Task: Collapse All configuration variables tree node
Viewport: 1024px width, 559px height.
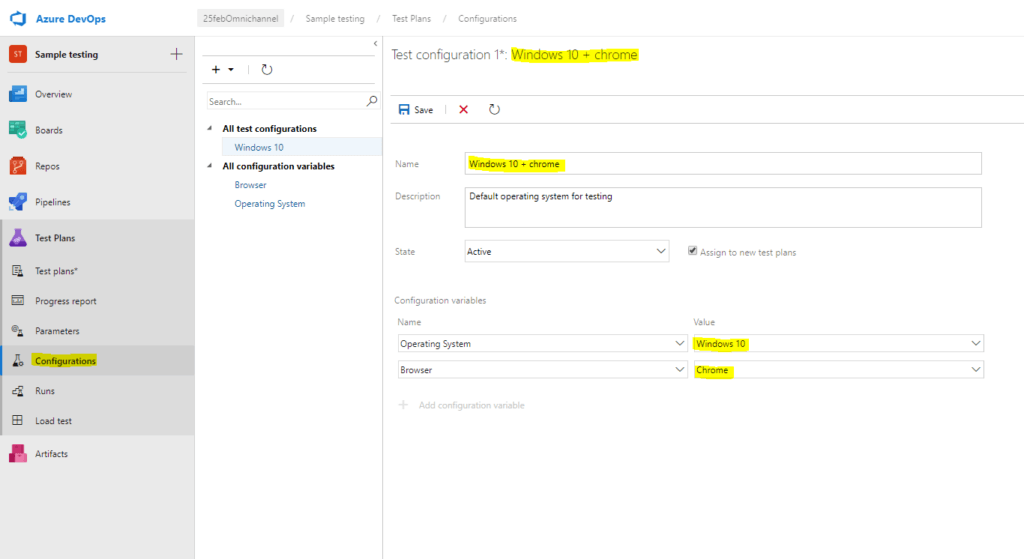Action: click(x=210, y=166)
